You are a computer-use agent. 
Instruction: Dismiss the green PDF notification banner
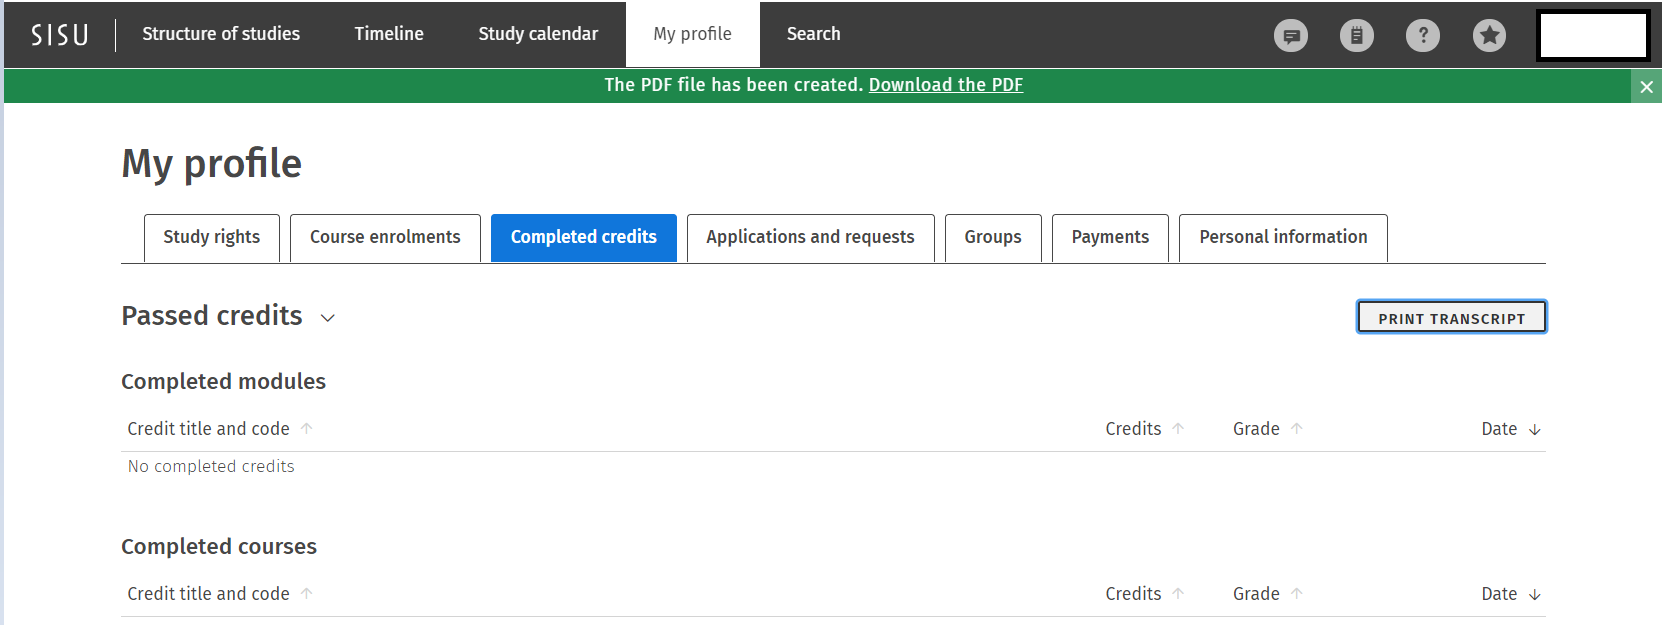tap(1646, 87)
